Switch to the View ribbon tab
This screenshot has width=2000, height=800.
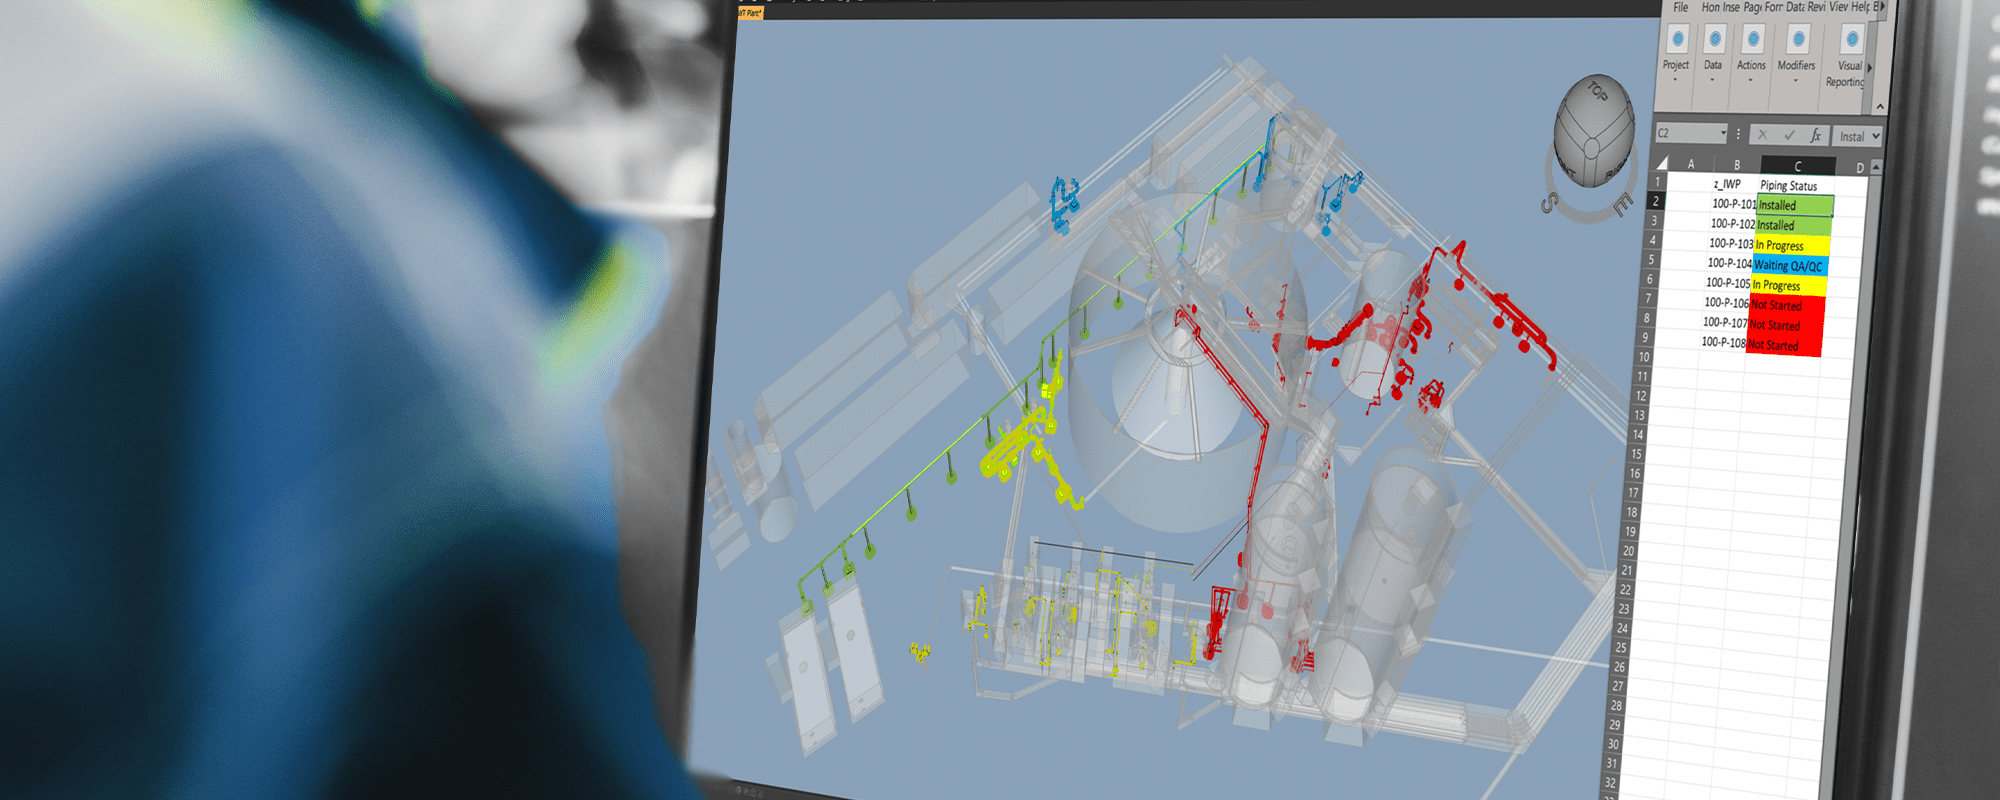1838,7
